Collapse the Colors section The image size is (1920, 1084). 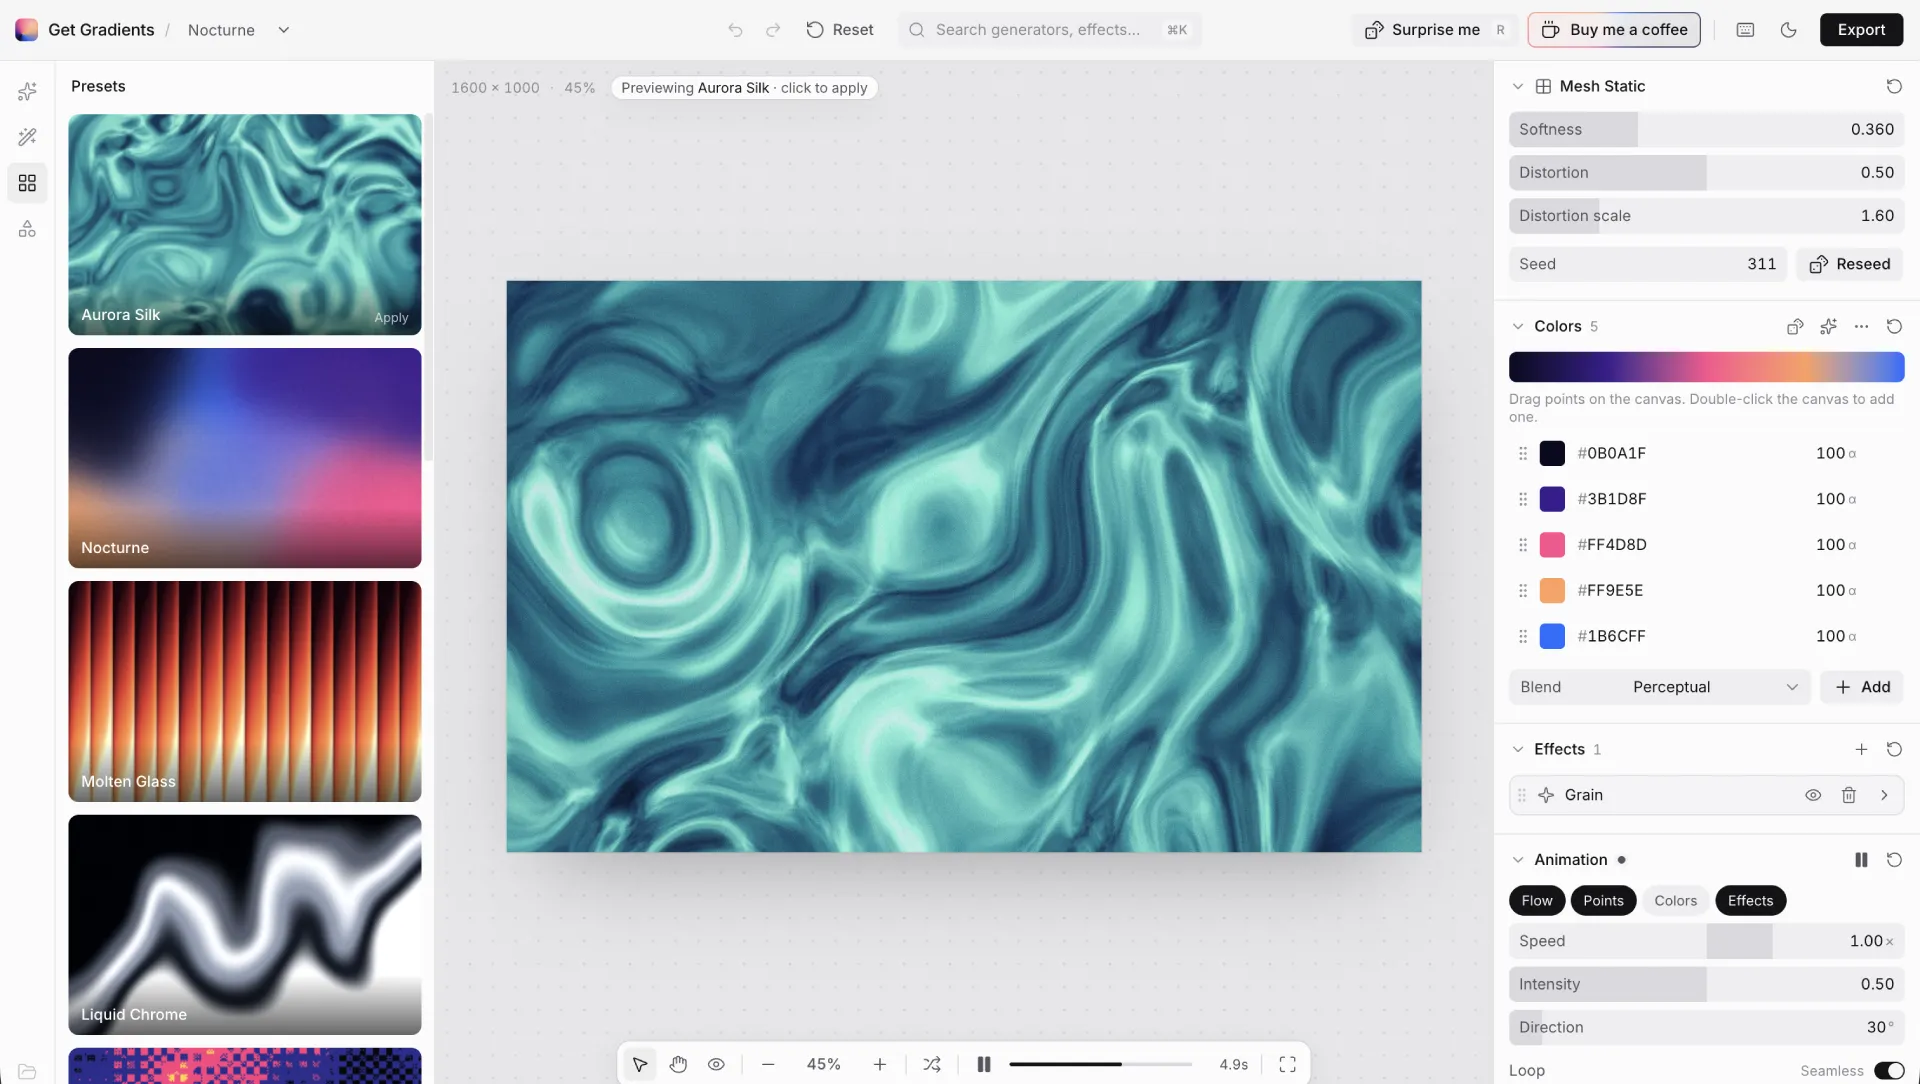coord(1518,326)
